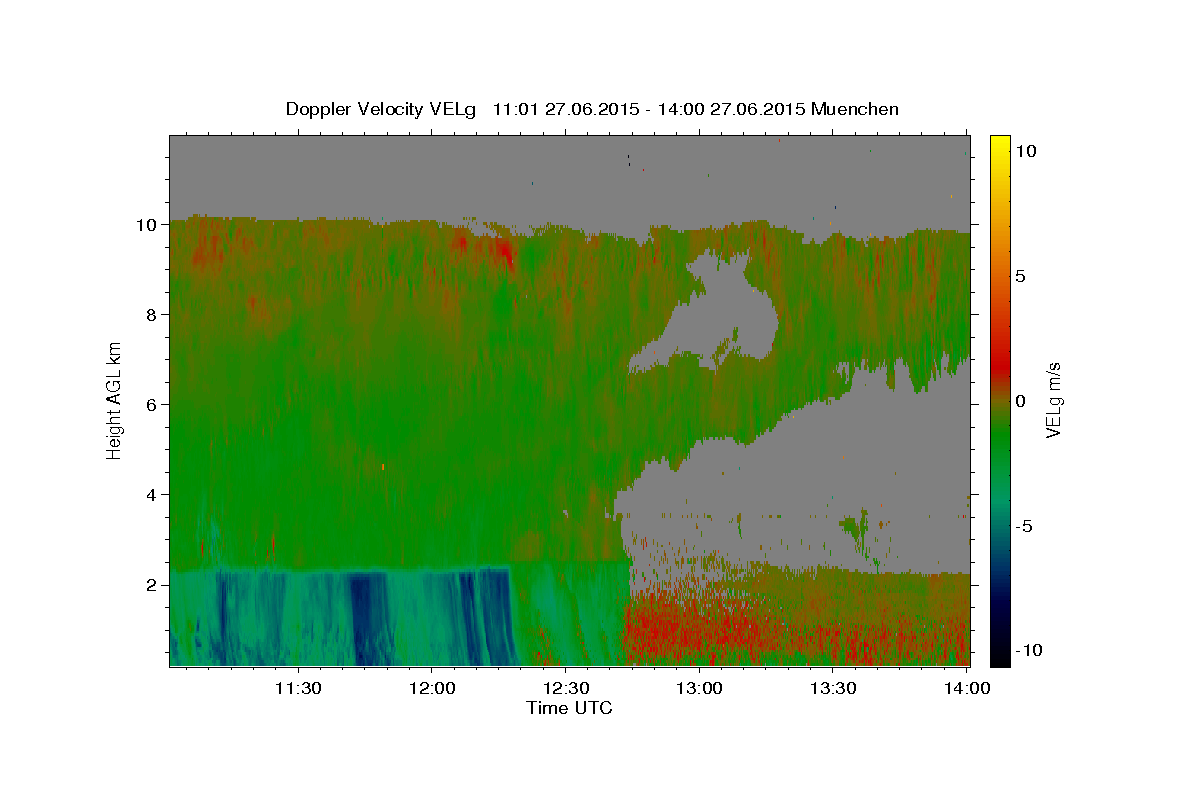Click the colorbar value 0
The height and width of the screenshot is (800, 1200).
(1022, 401)
